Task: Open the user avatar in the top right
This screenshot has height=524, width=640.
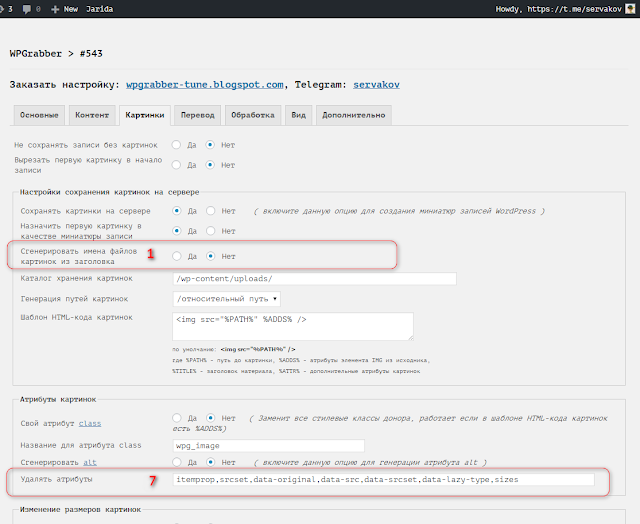Action: (631, 9)
